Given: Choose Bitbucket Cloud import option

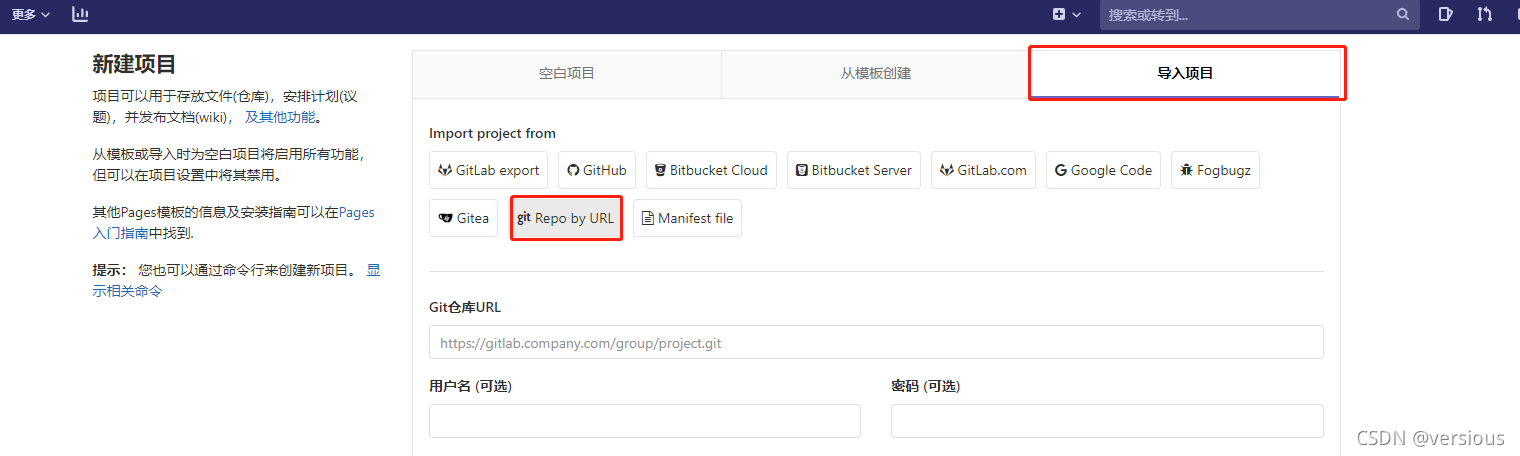Looking at the screenshot, I should (711, 170).
